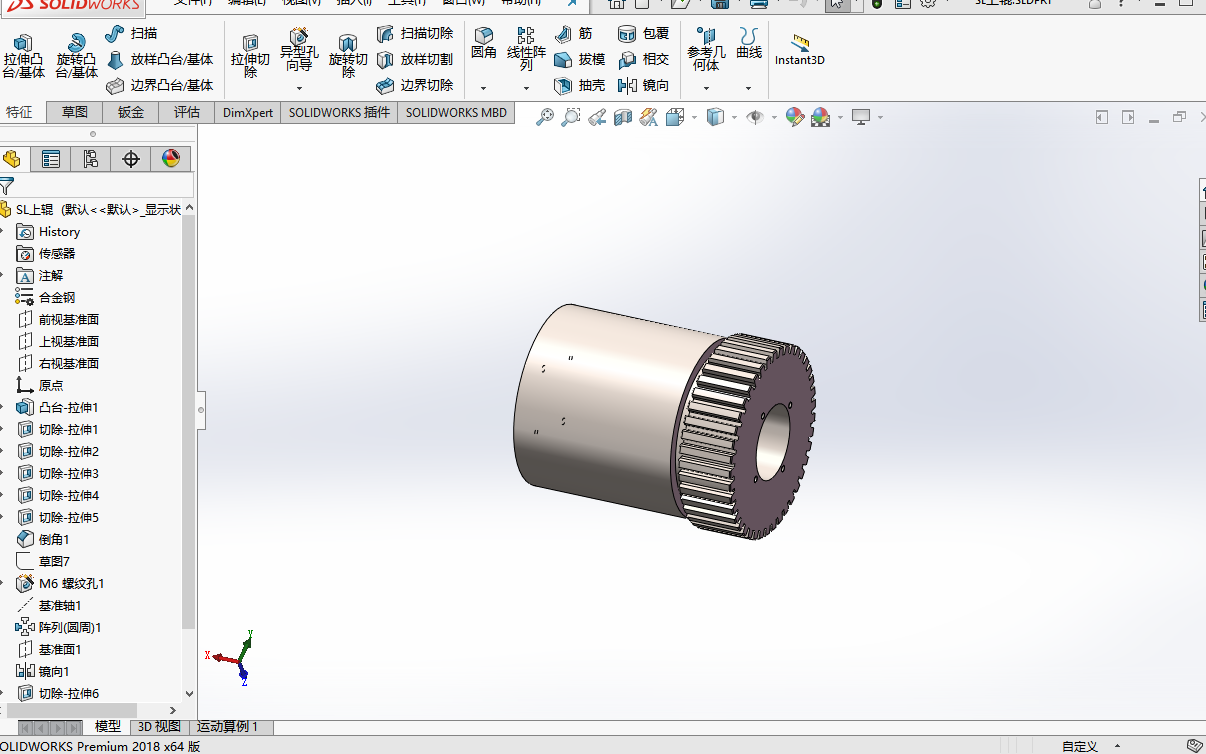Viewport: 1206px width, 754px height.
Task: Switch to the SOLIDWORKS 插件 tab
Action: (339, 112)
